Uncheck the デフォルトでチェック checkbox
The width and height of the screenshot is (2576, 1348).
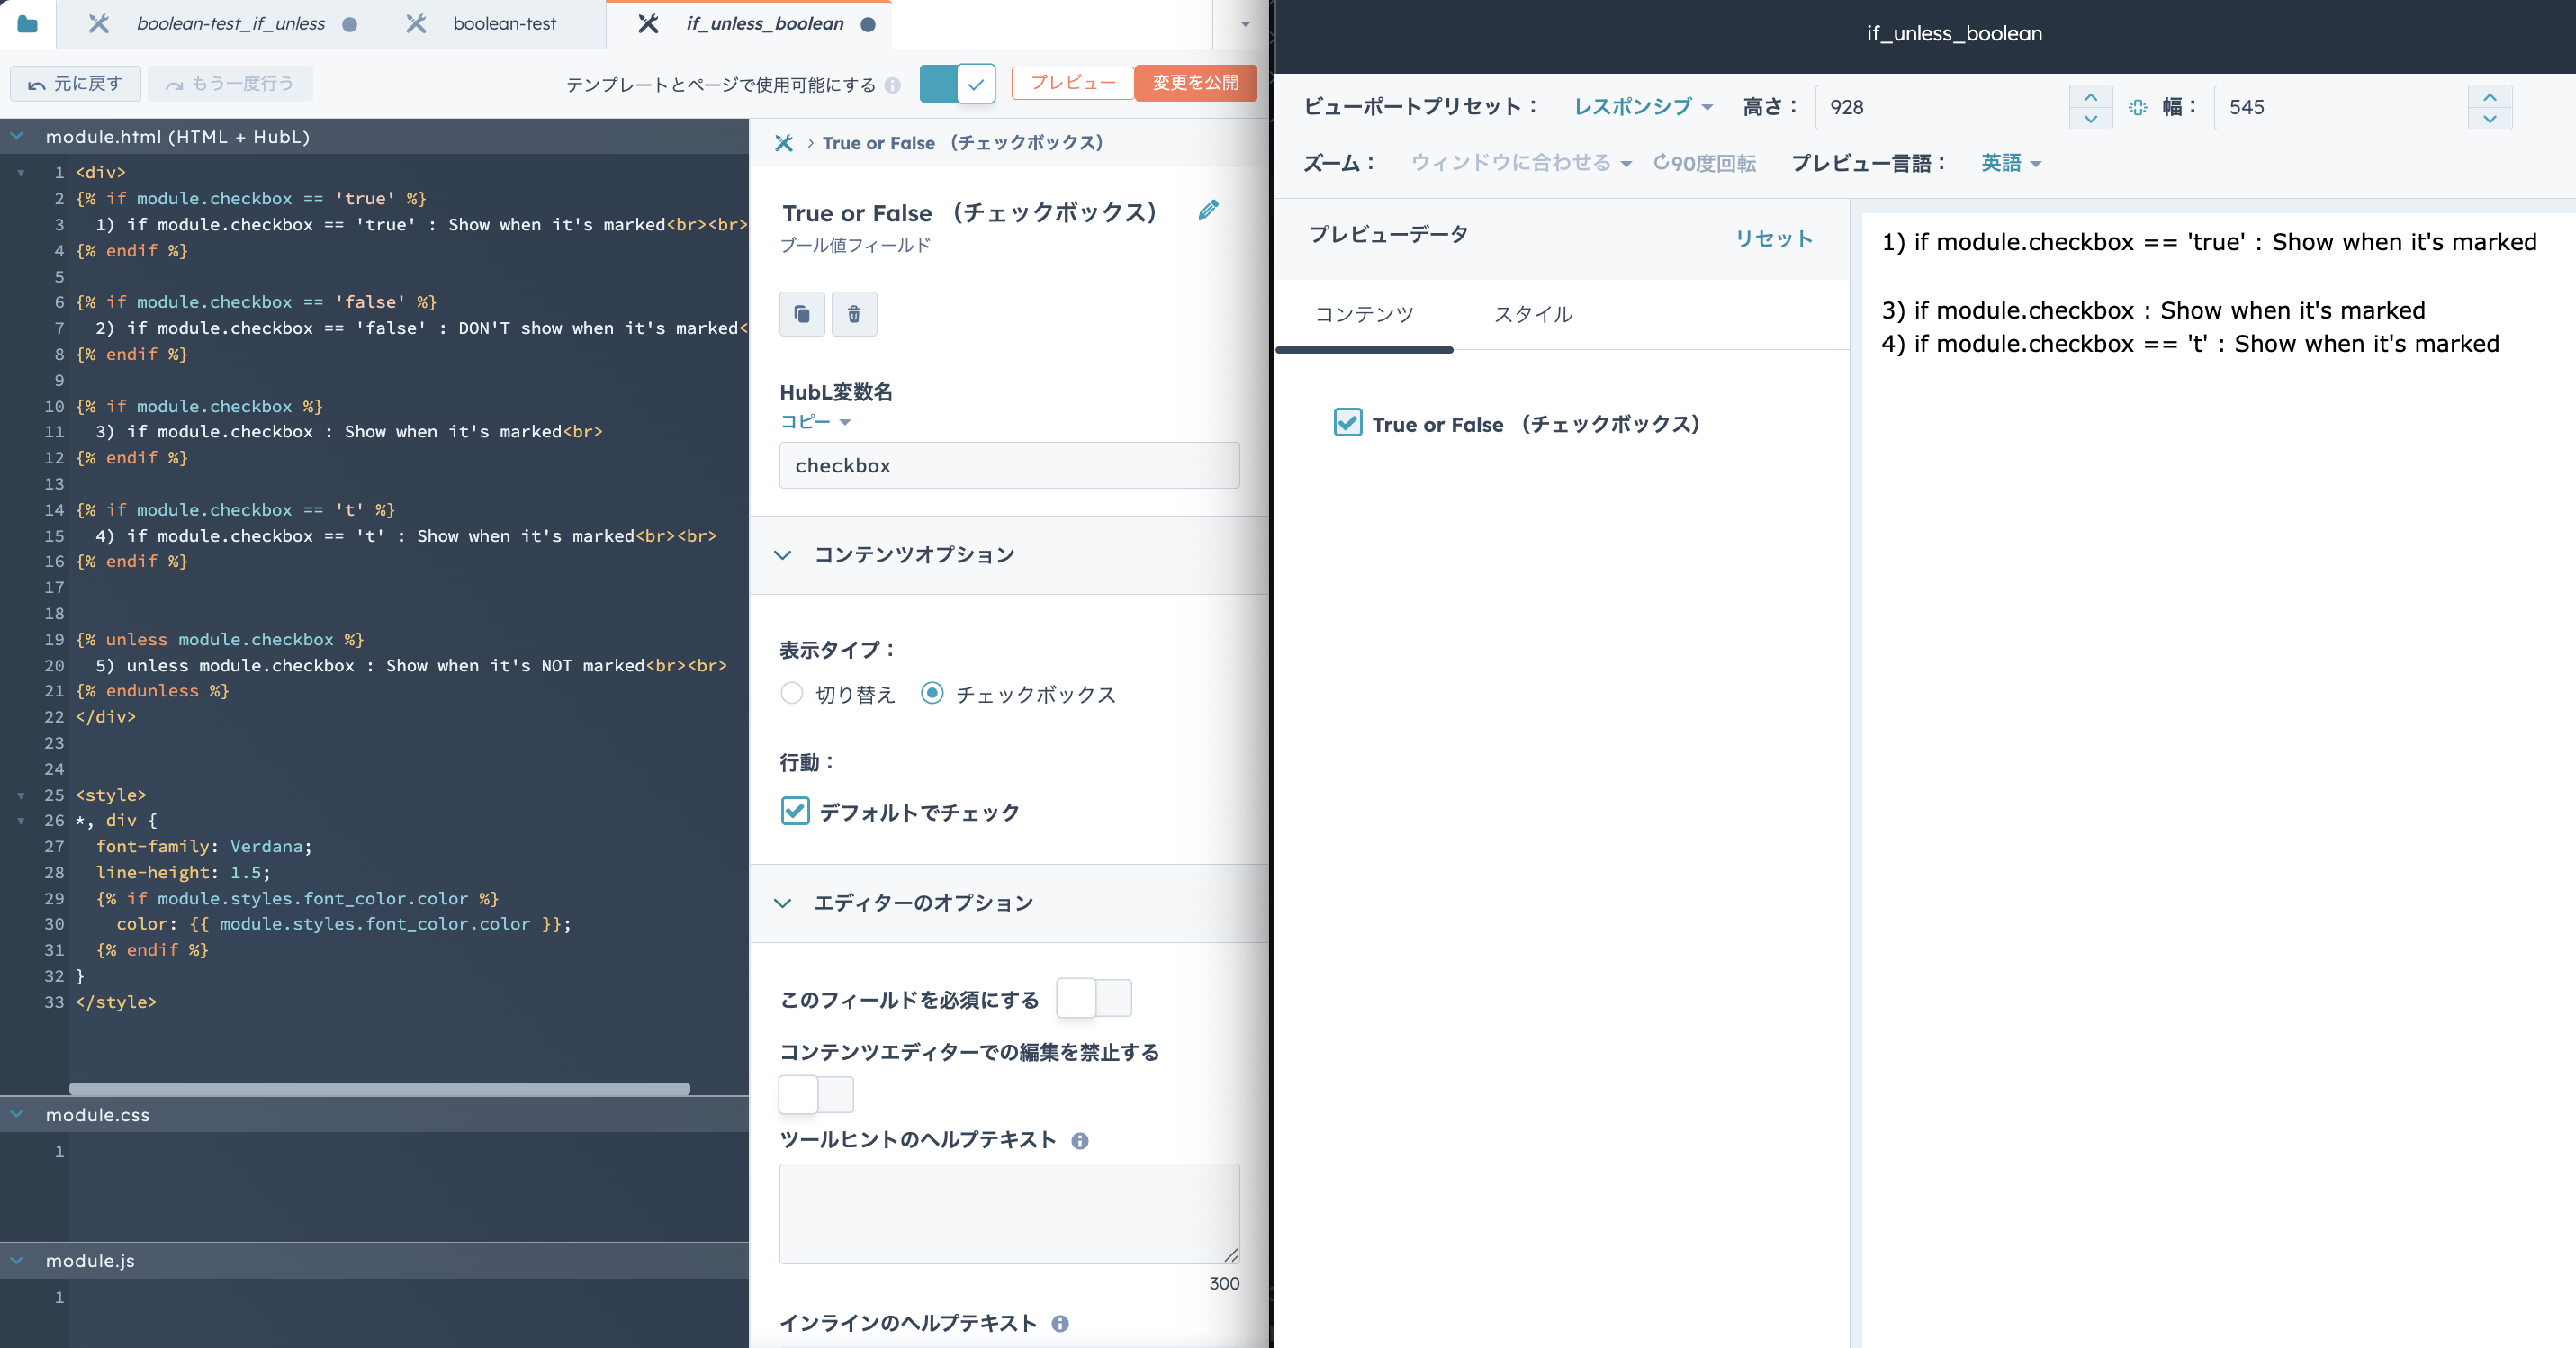click(x=795, y=812)
